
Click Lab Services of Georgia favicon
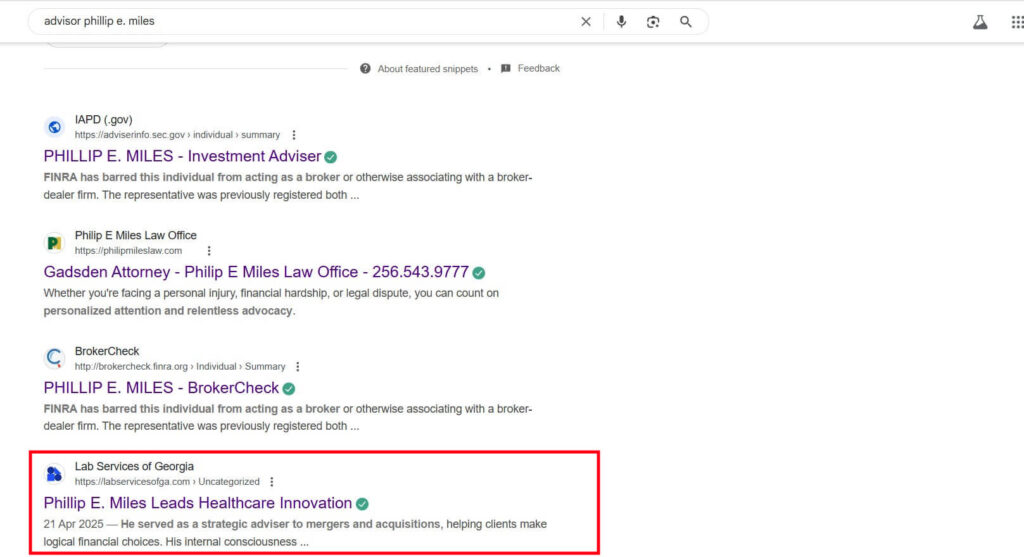(55, 473)
